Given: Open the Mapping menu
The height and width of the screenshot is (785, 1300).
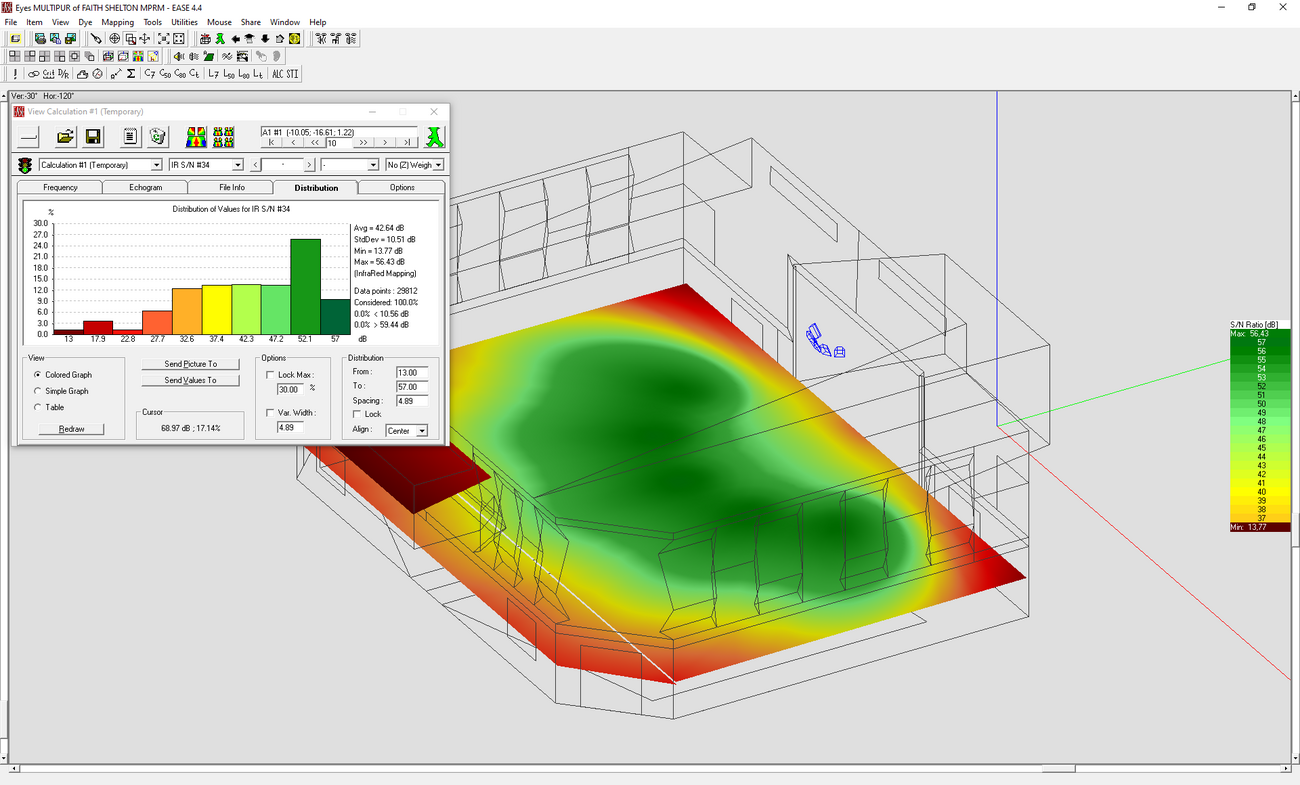Looking at the screenshot, I should pyautogui.click(x=117, y=22).
